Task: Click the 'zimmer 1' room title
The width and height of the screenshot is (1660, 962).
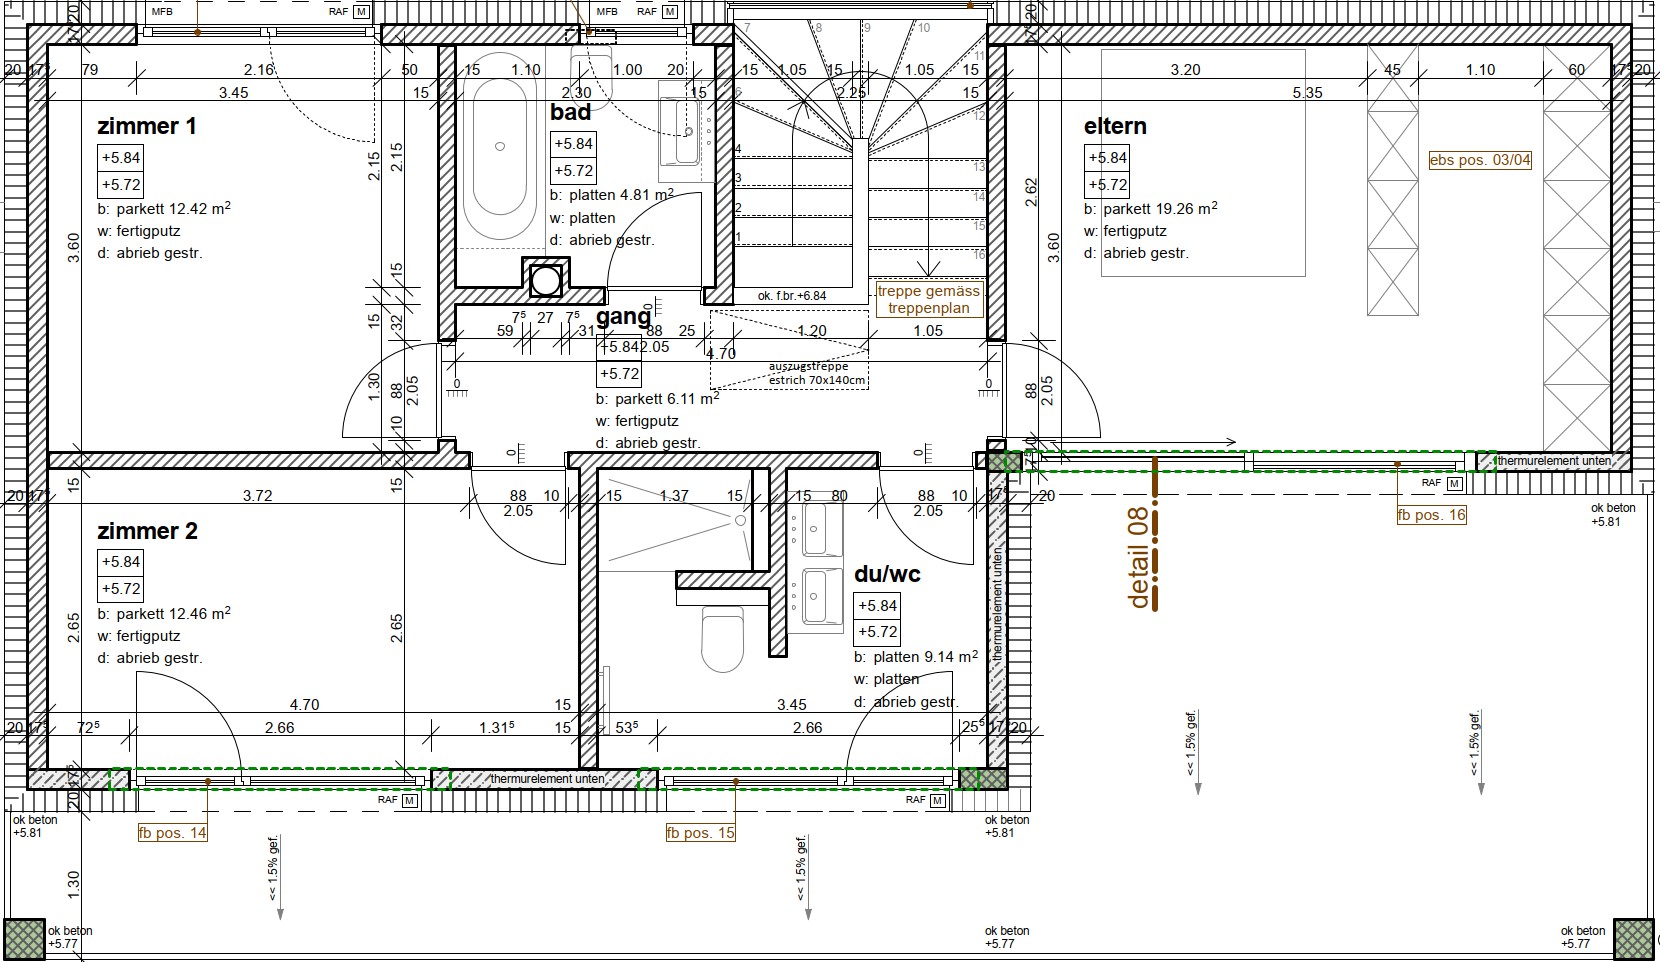Action: click(146, 126)
